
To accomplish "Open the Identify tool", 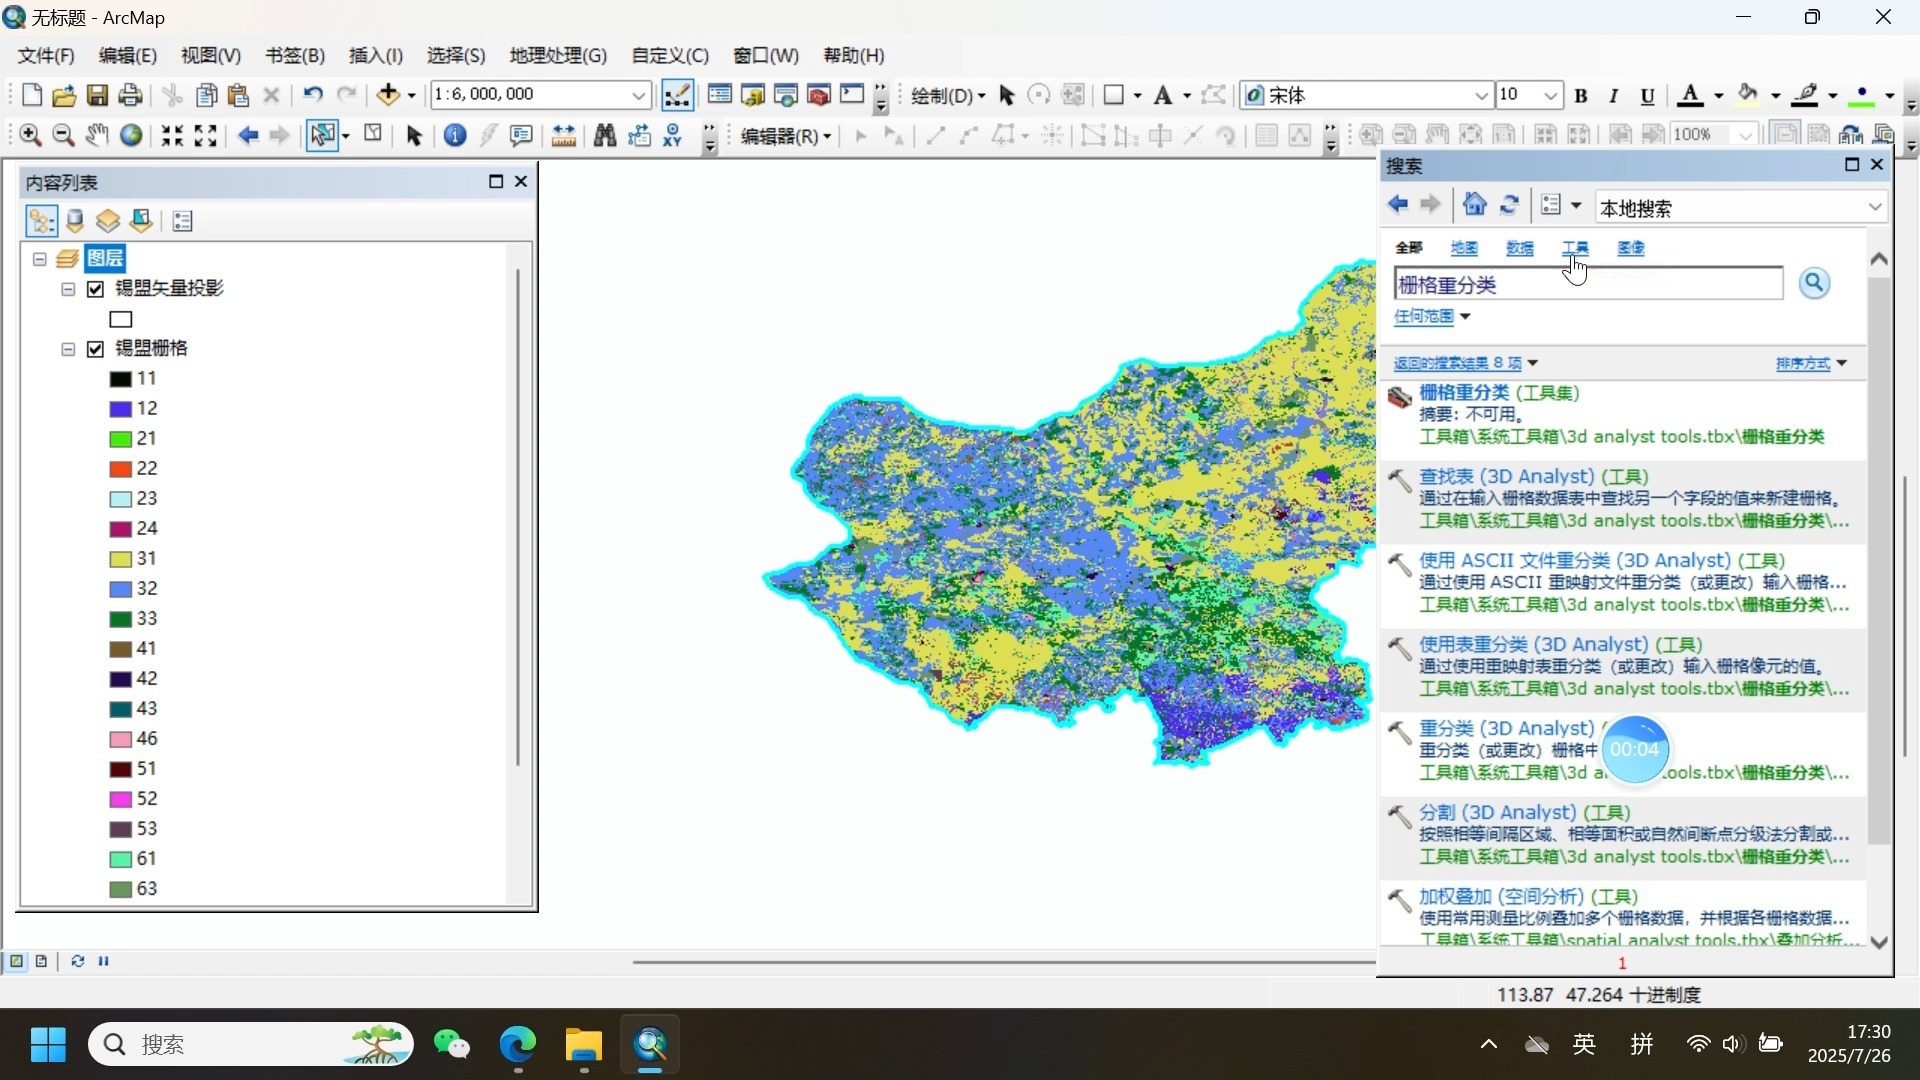I will pos(455,135).
